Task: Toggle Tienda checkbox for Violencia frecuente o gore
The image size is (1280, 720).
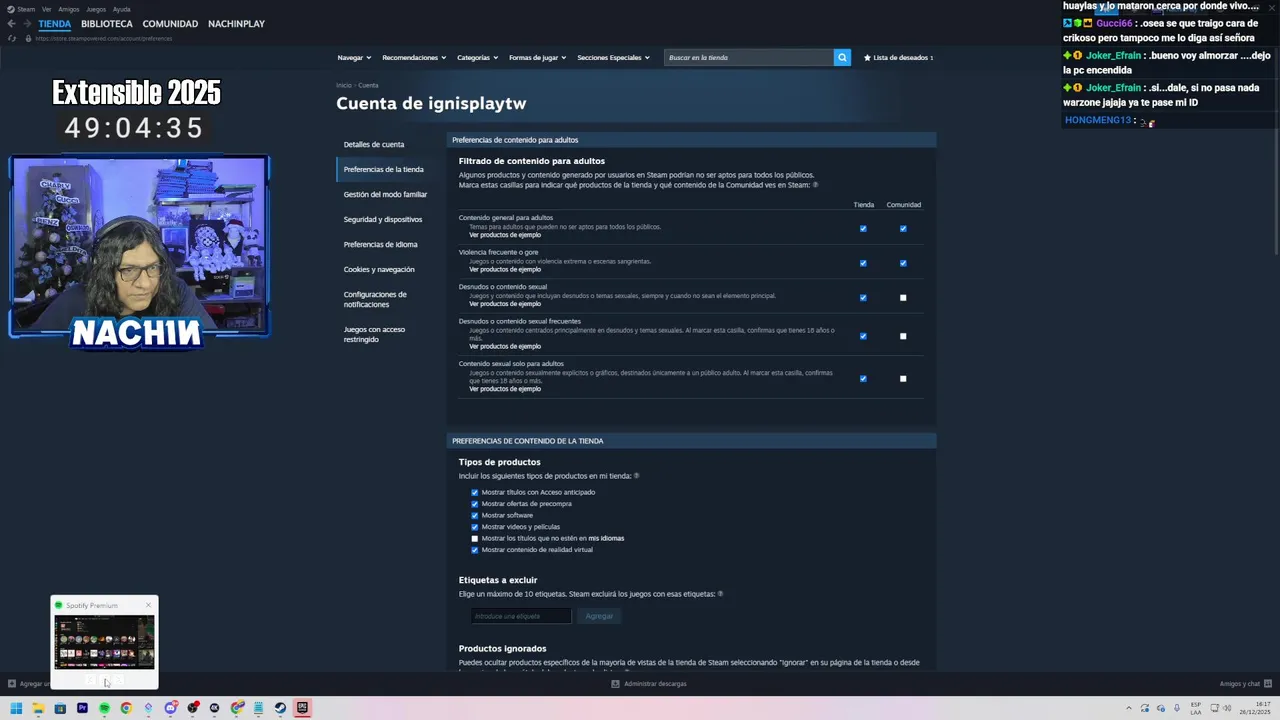Action: [x=863, y=263]
